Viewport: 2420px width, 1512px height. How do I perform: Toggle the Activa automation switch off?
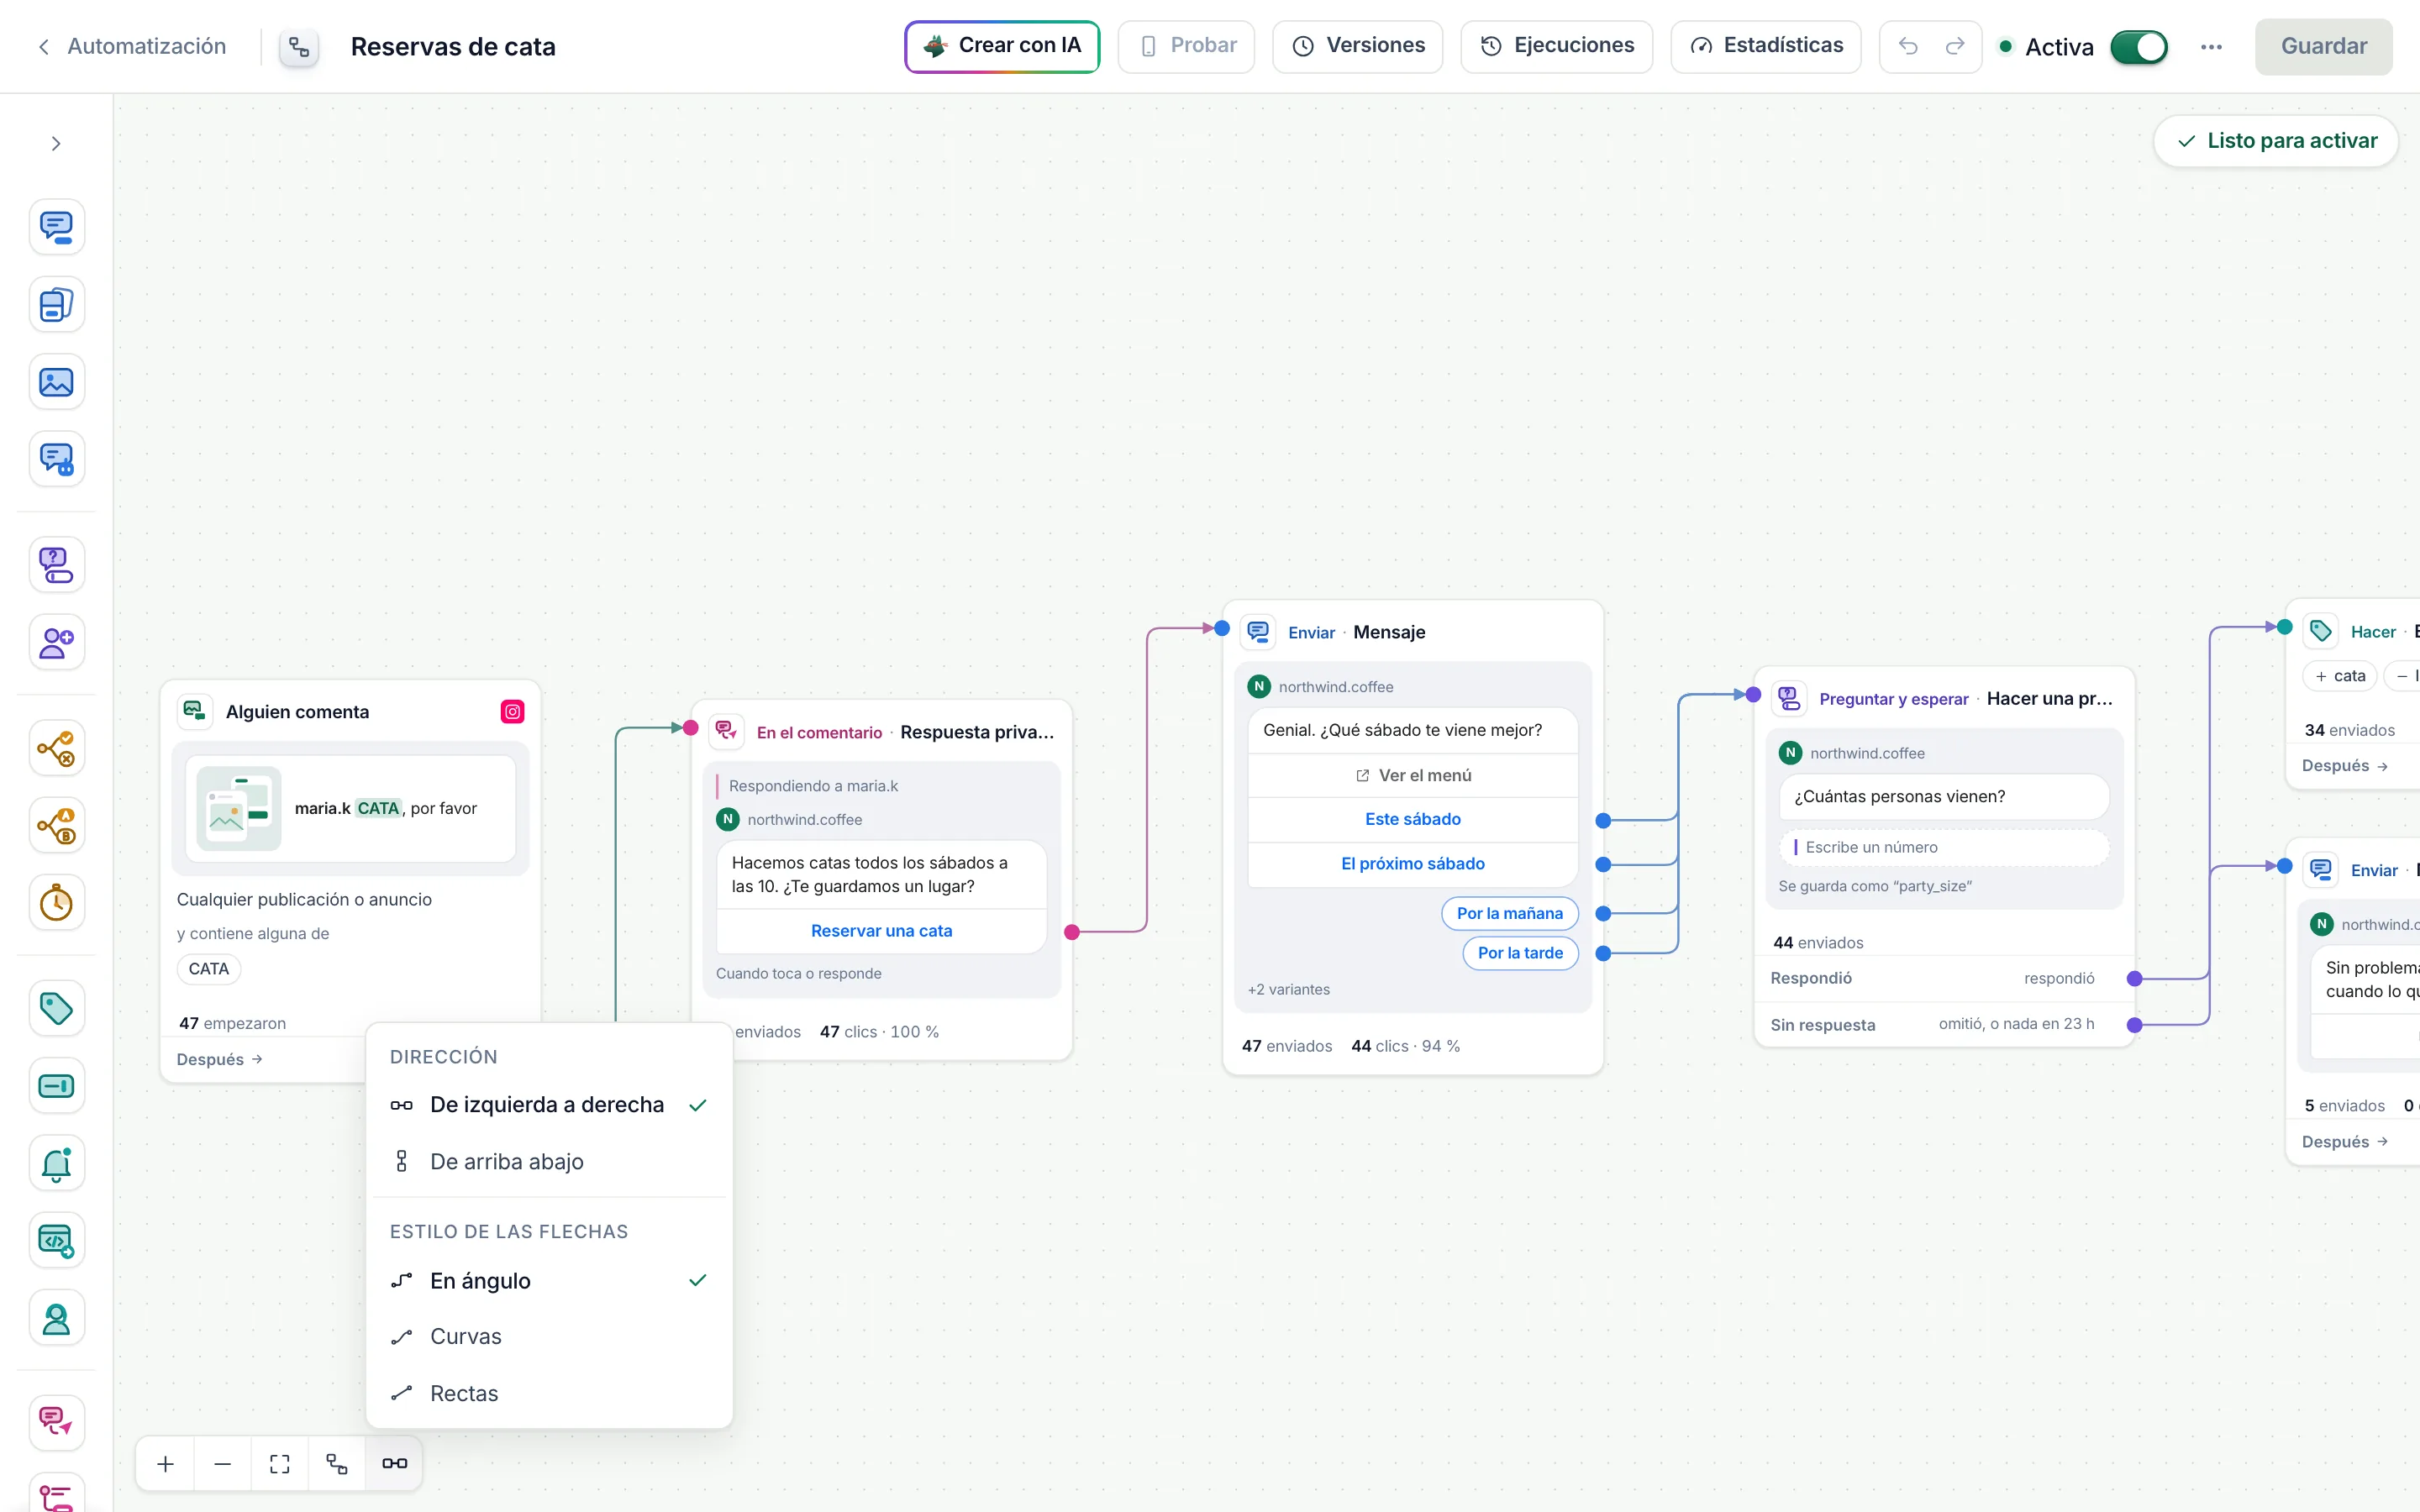(x=2138, y=47)
